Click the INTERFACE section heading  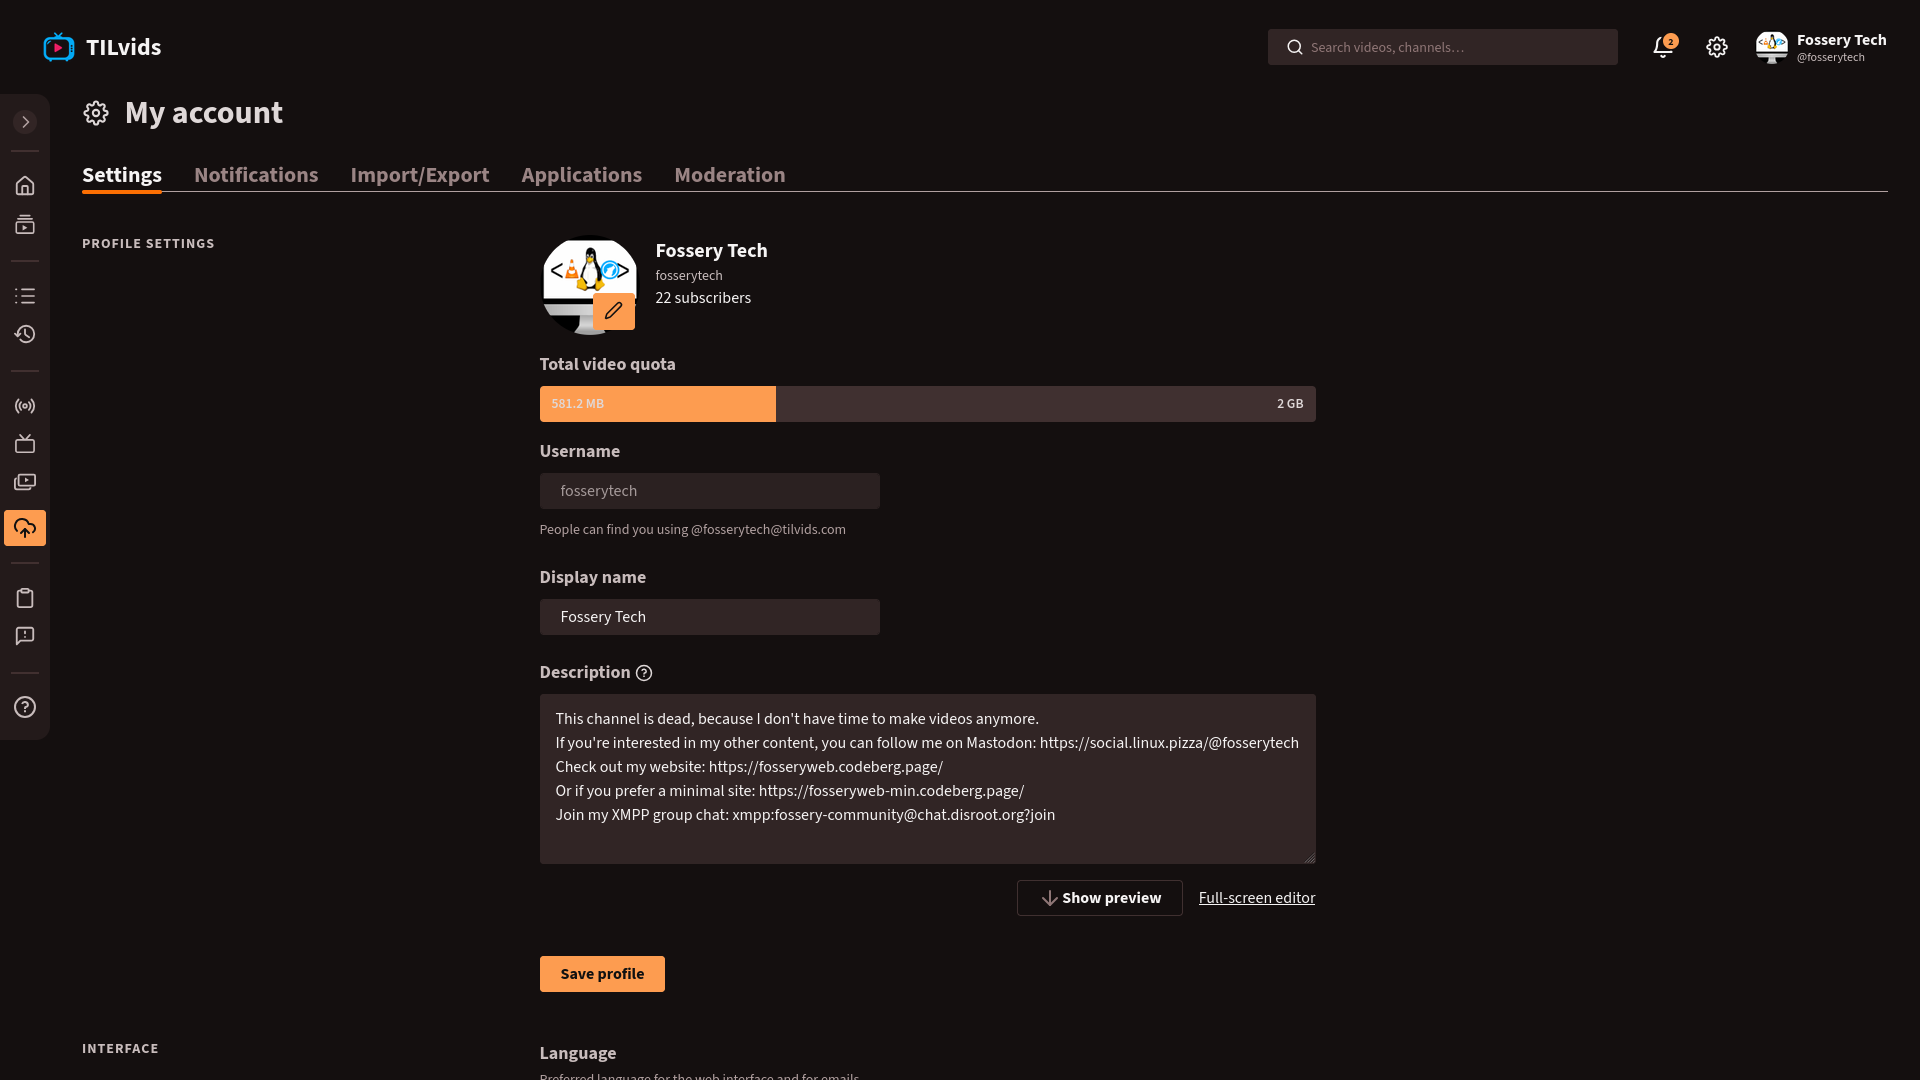[120, 1049]
